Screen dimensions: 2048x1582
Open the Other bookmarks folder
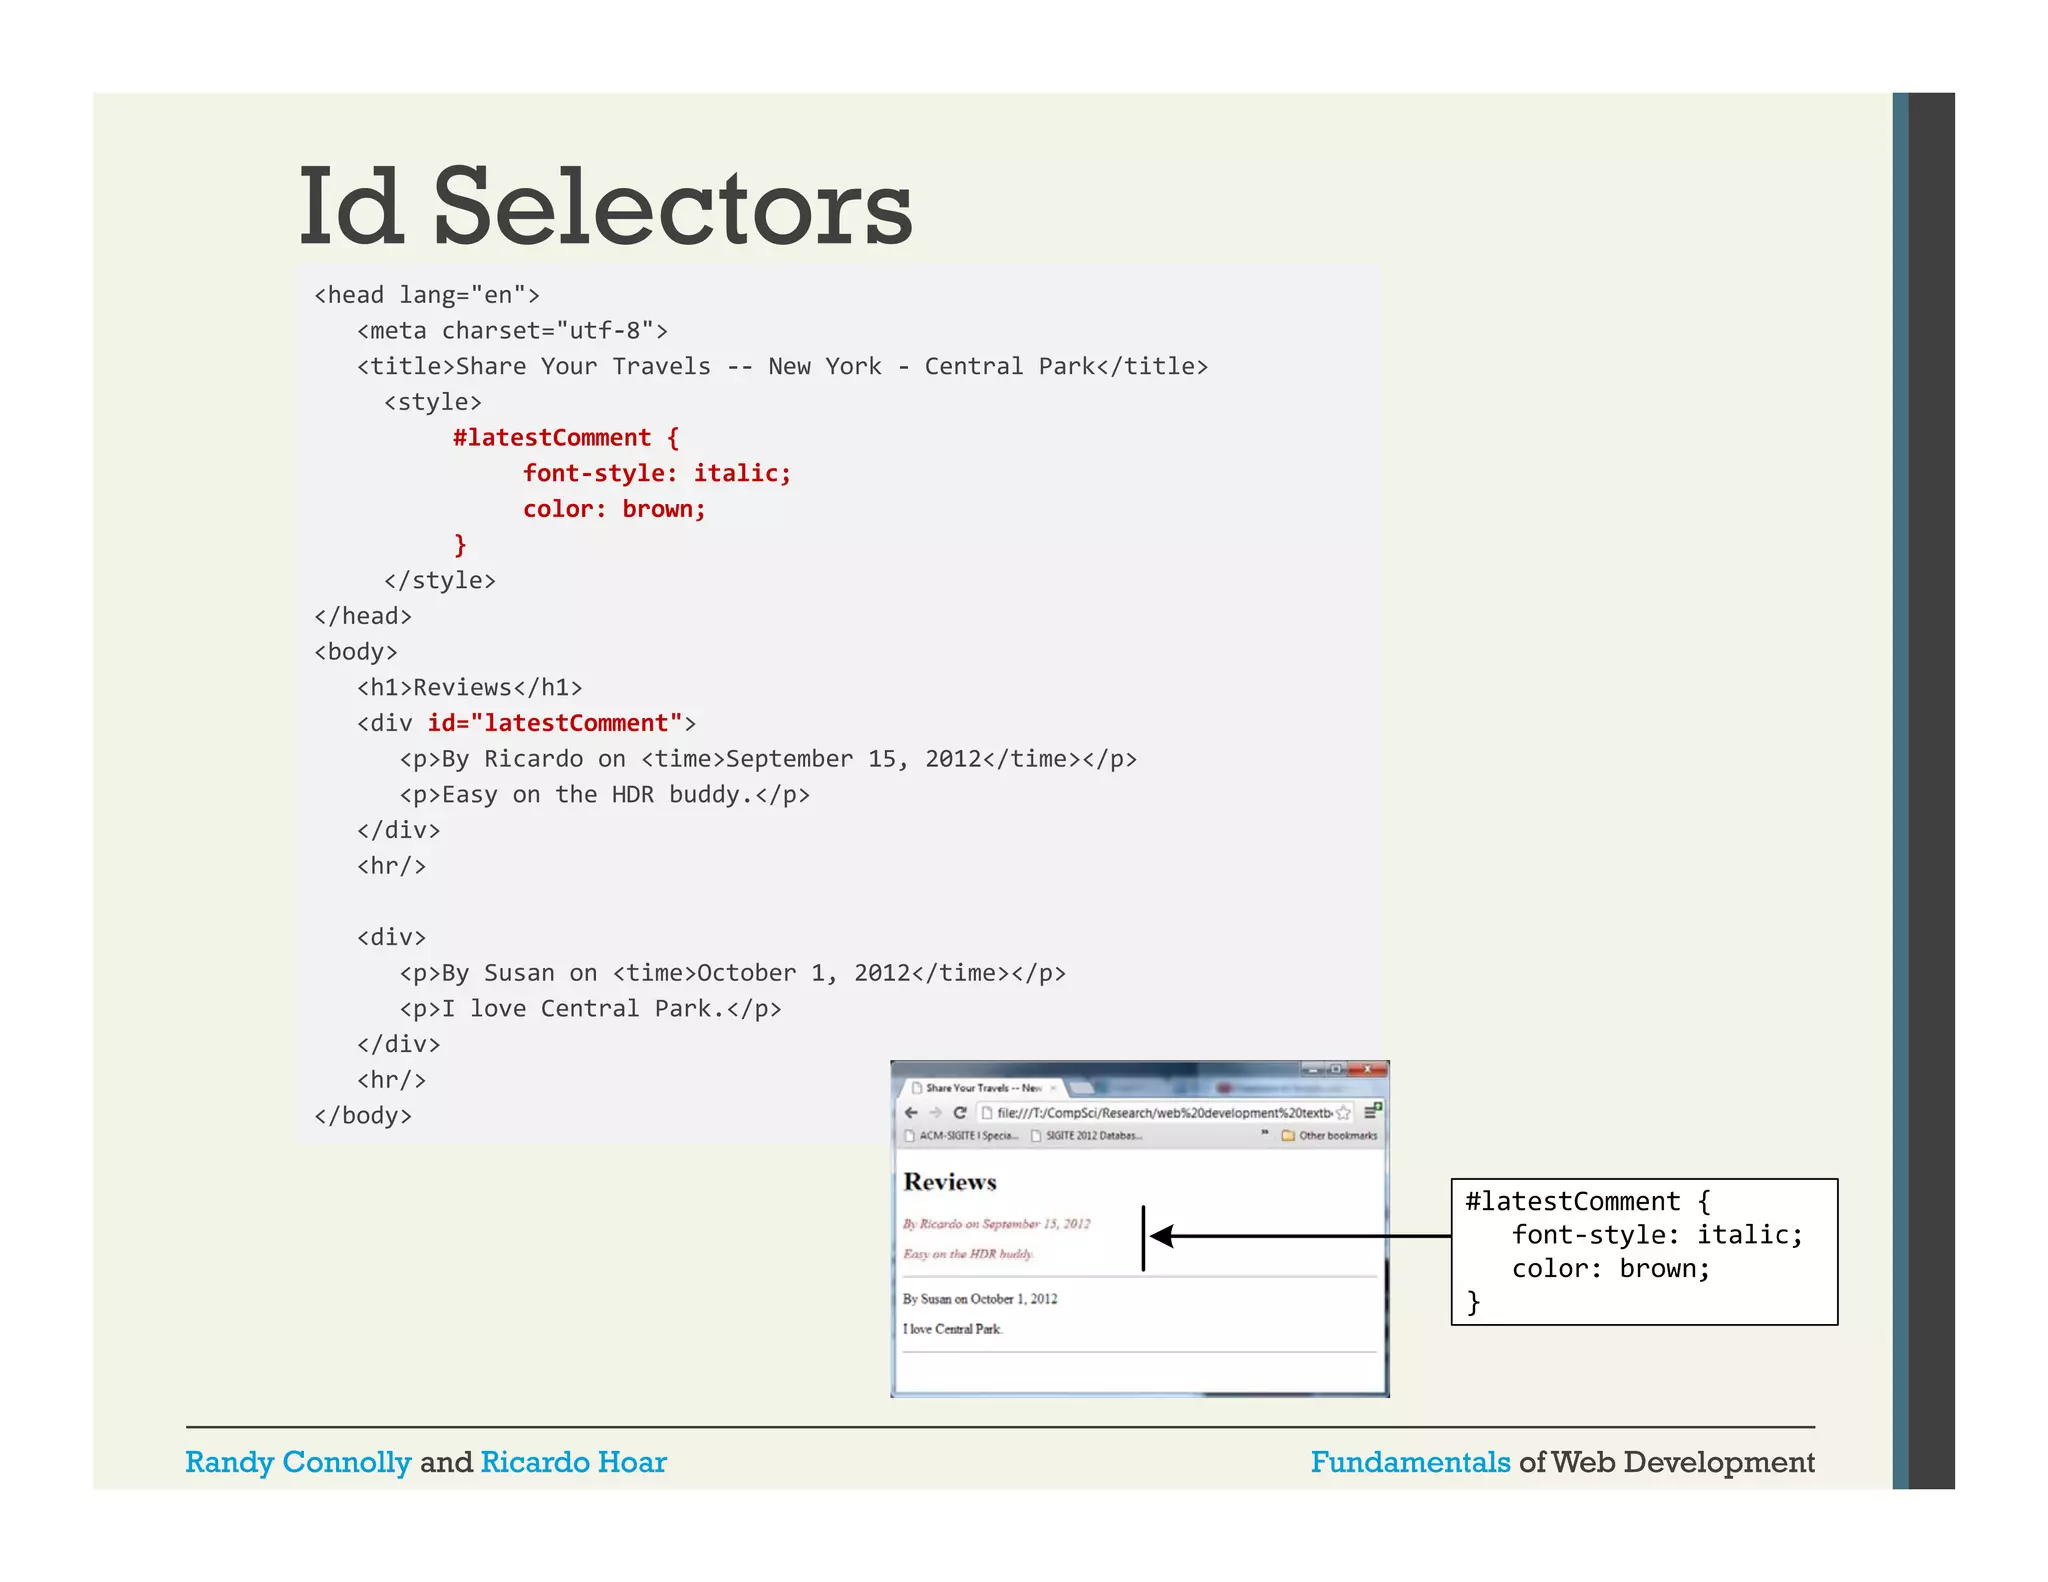(1337, 1135)
